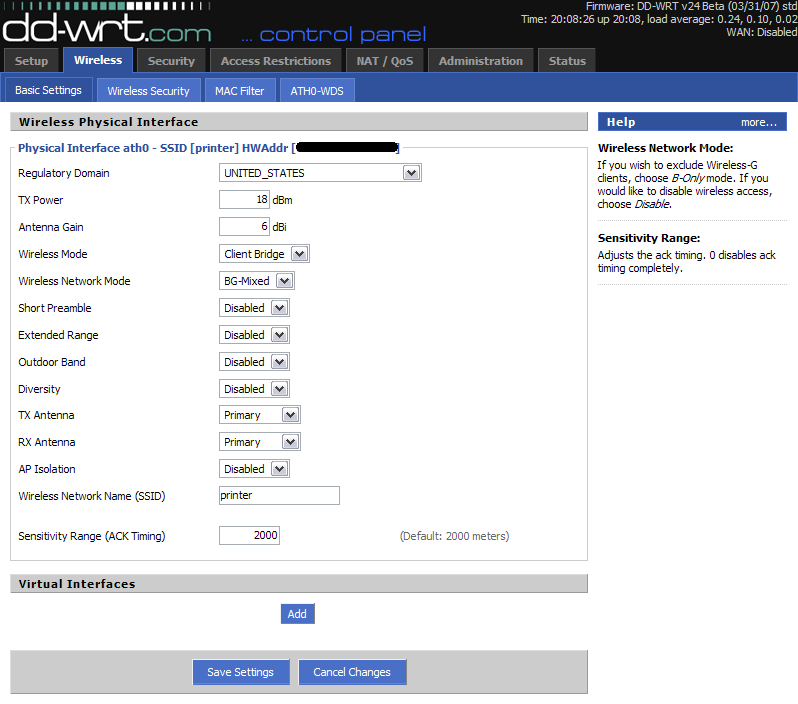Expand the Short Preamble dropdown
Image resolution: width=798 pixels, height=704 pixels.
pyautogui.click(x=254, y=307)
